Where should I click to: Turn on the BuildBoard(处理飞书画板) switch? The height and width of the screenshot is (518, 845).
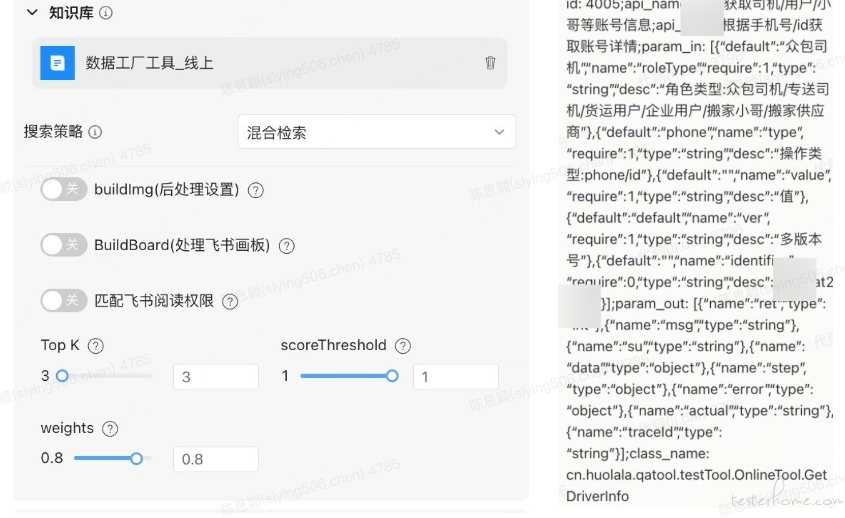coord(63,245)
